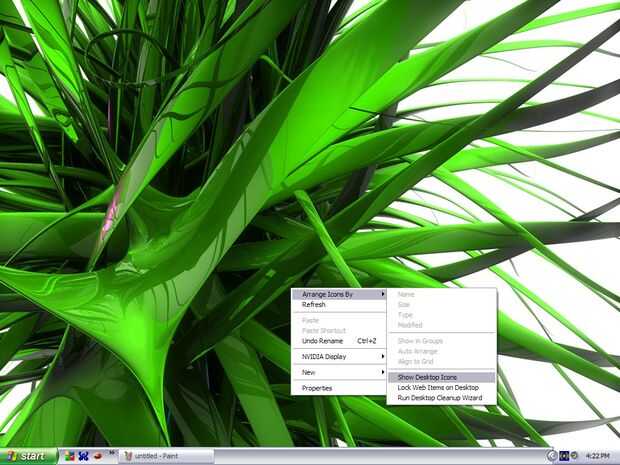
Task: Toggle Lock Web Items on Desktop
Action: (441, 388)
